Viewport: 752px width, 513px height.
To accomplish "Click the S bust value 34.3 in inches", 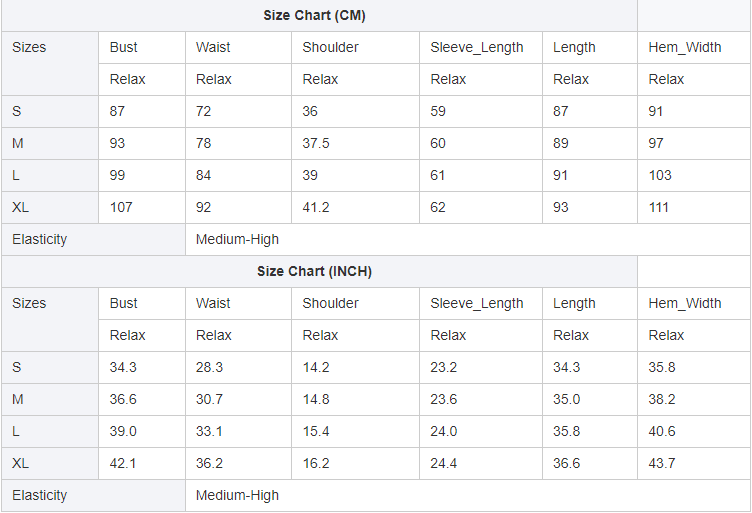I will 123,367.
